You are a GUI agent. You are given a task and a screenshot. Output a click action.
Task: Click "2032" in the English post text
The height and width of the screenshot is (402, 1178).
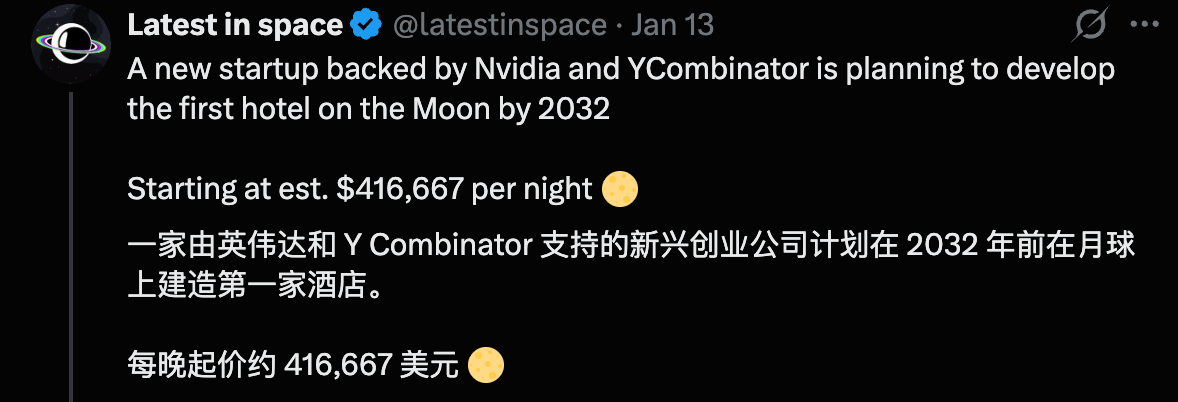pos(574,108)
